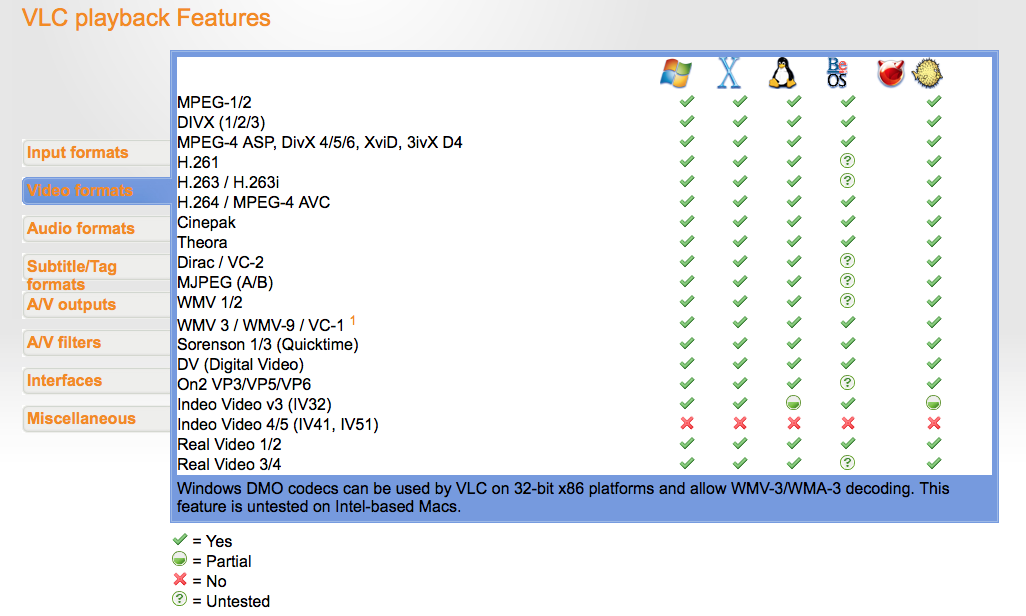This screenshot has height=616, width=1026.
Task: Show the A/V filters tab
Action: click(96, 342)
